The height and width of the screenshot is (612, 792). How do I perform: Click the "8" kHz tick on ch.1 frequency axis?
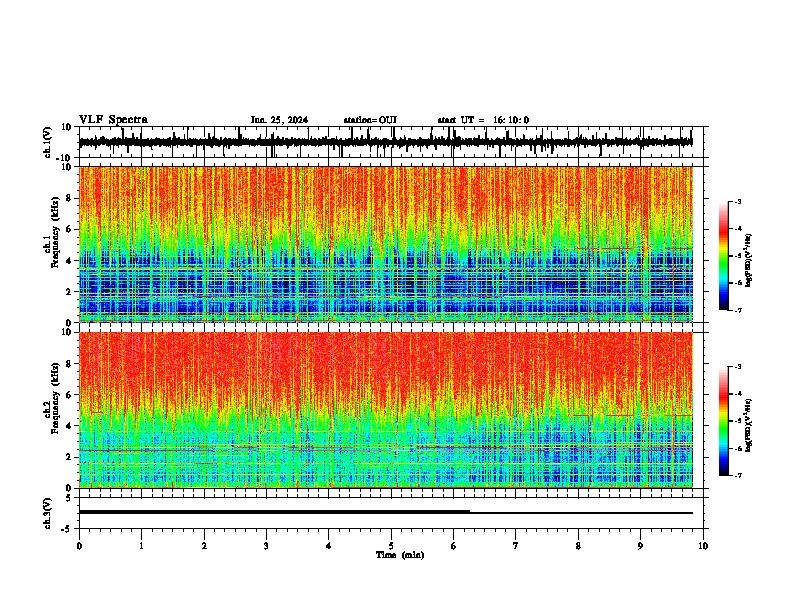(69, 198)
